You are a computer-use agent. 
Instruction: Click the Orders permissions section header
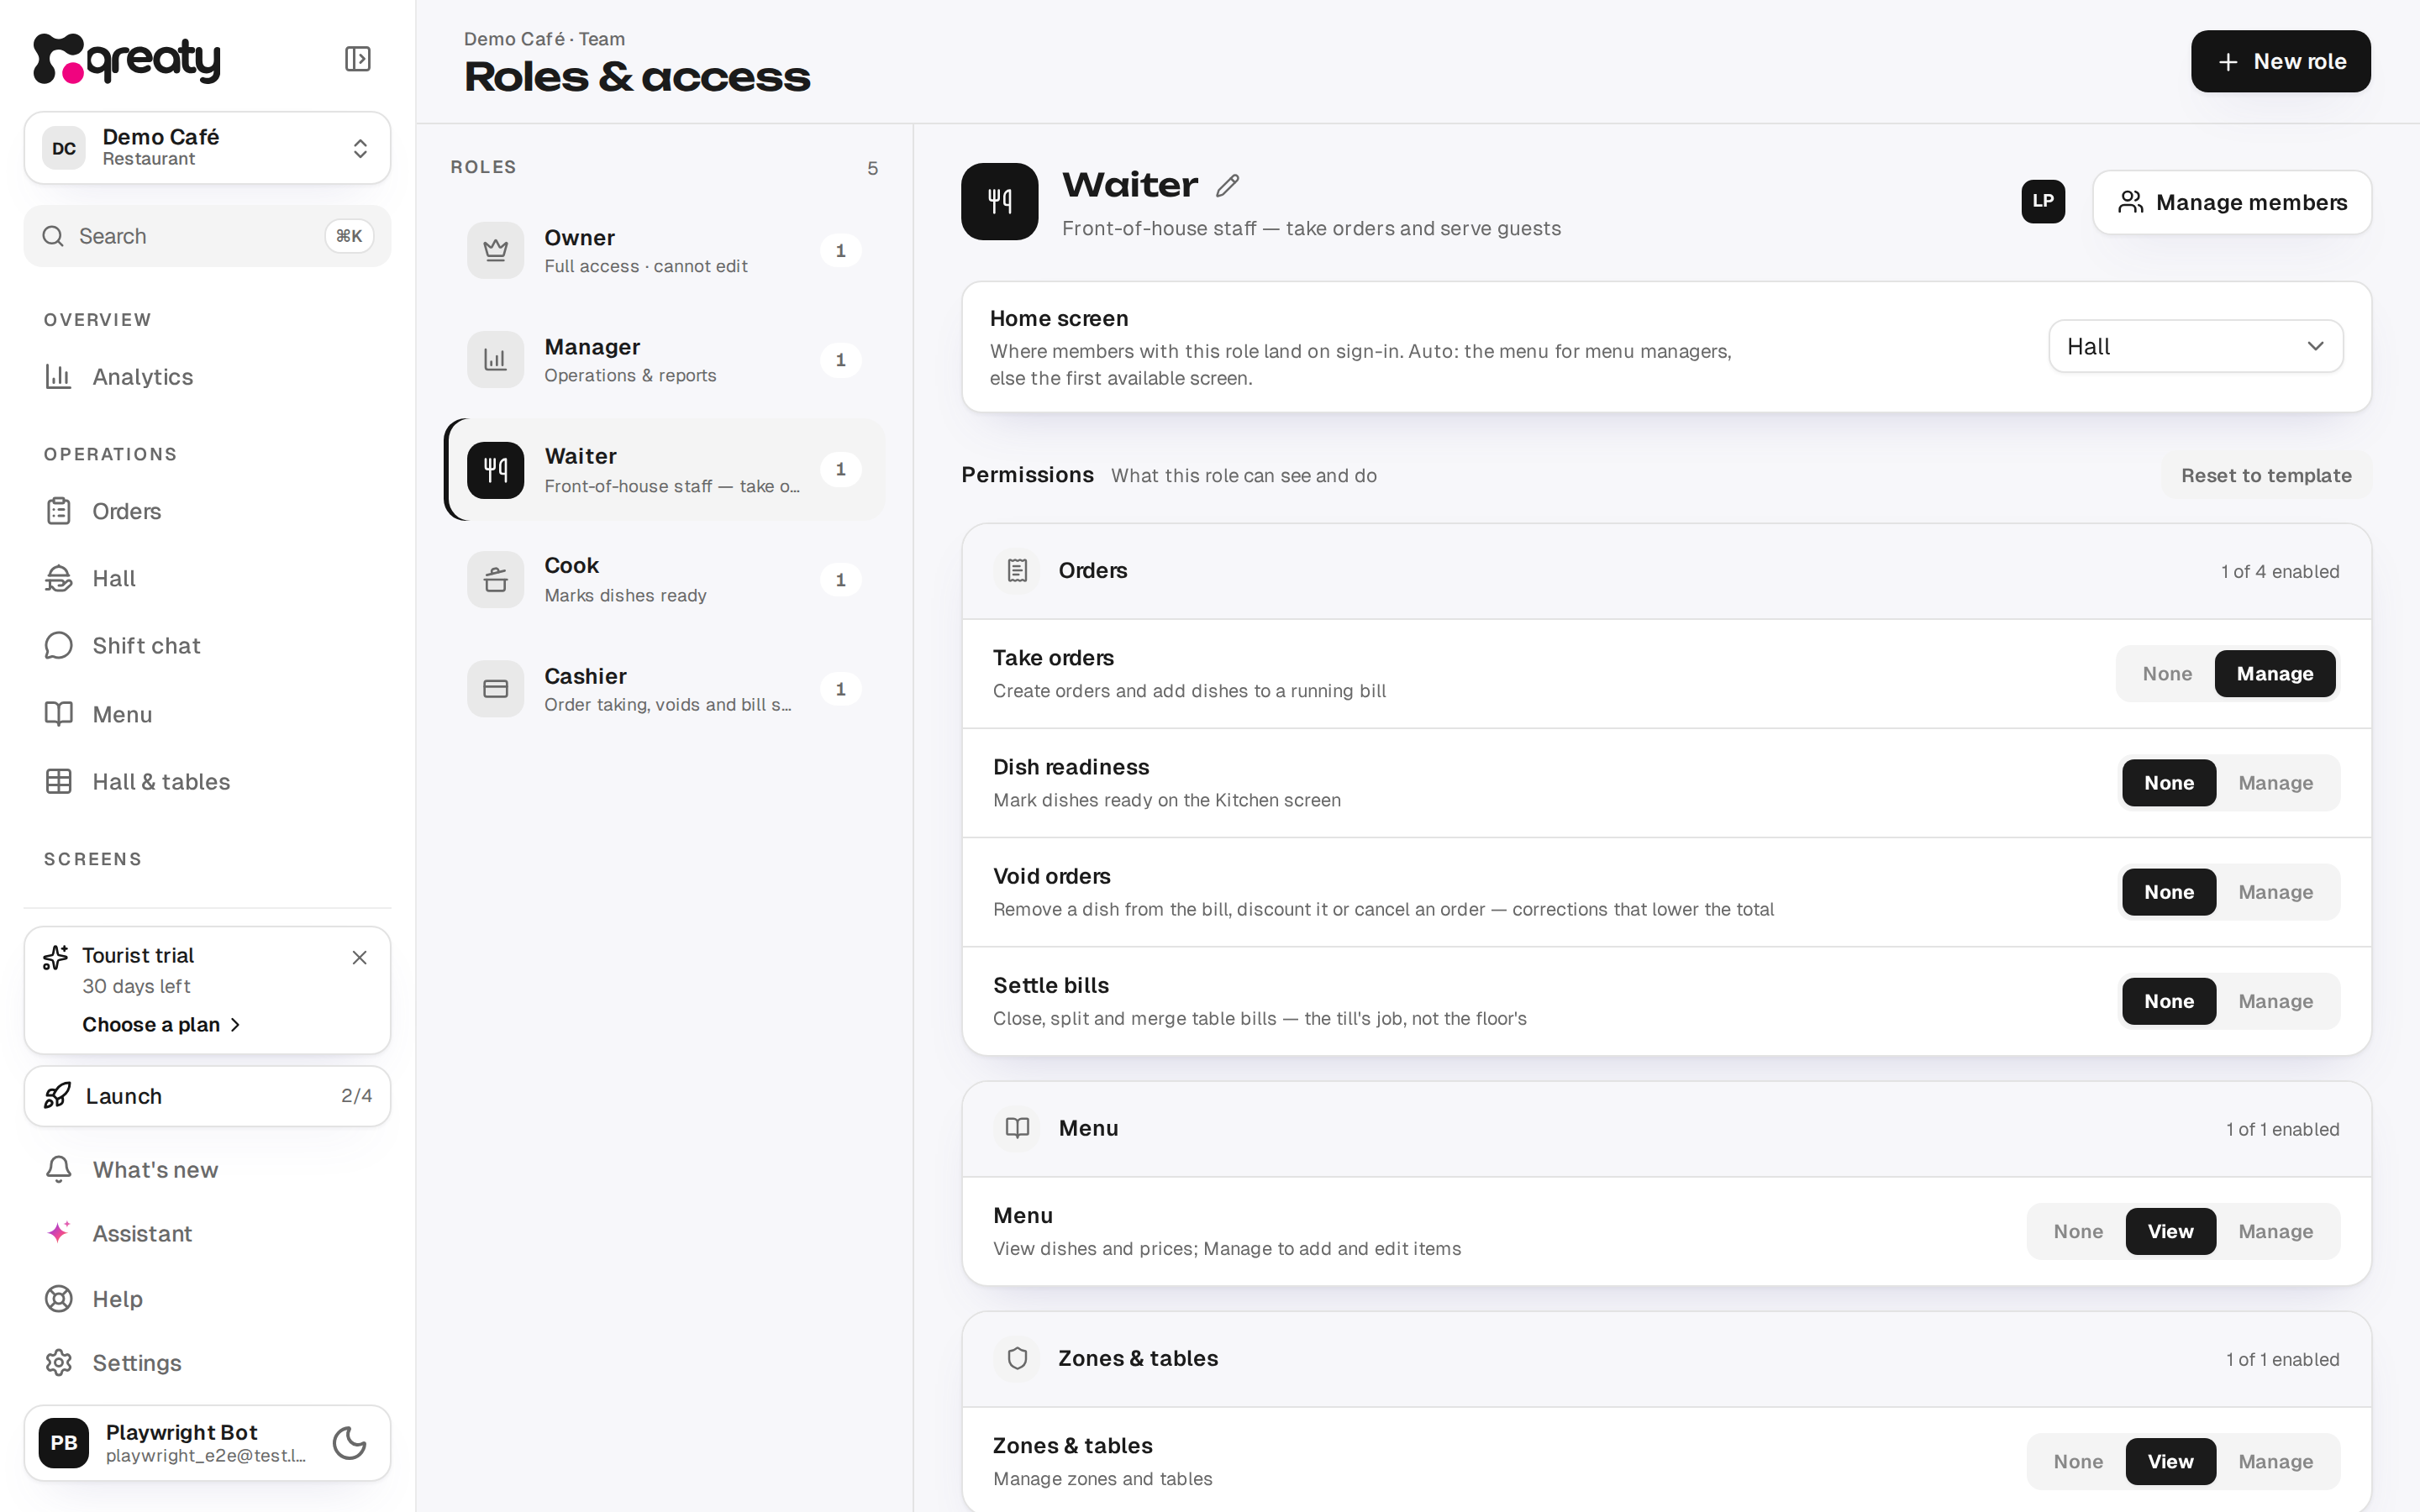pos(1666,571)
